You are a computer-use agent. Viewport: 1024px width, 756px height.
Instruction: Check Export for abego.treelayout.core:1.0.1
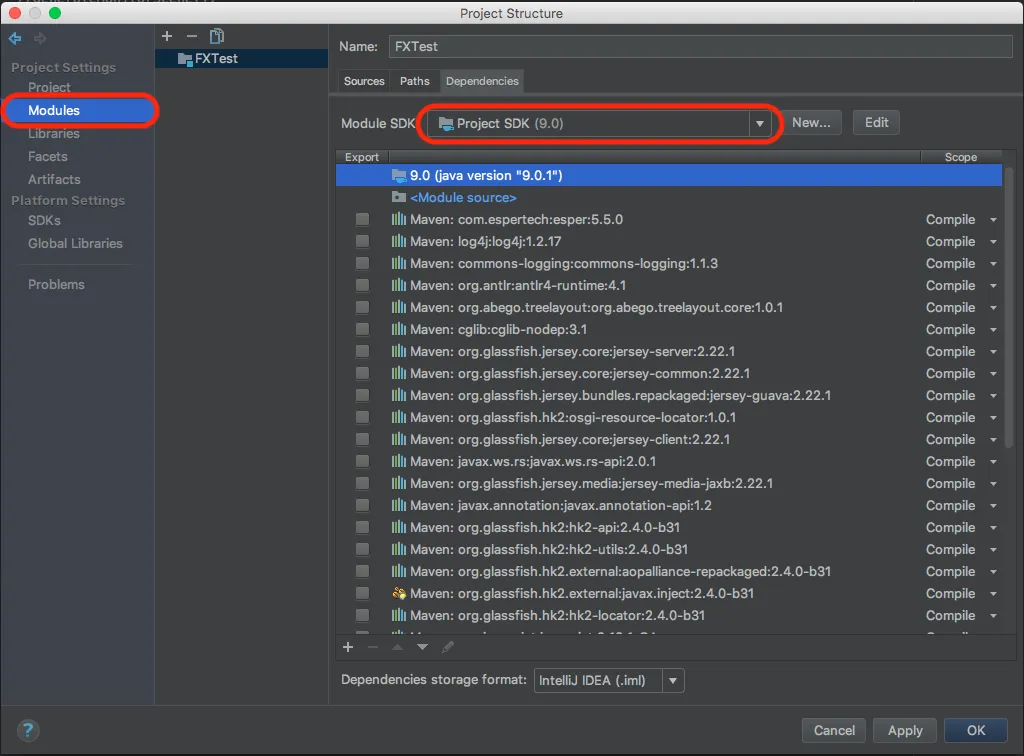point(362,307)
